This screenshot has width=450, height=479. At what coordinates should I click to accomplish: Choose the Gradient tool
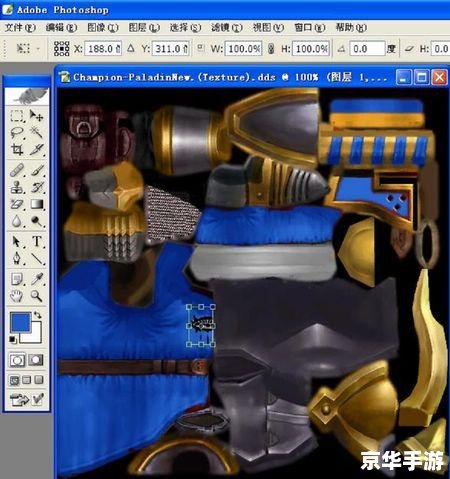37,204
